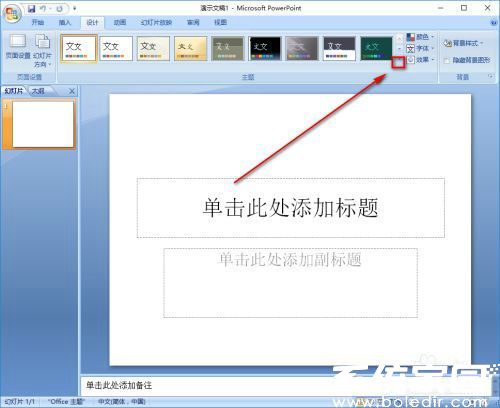Open theme Effects (效果) dropdown

[421, 60]
